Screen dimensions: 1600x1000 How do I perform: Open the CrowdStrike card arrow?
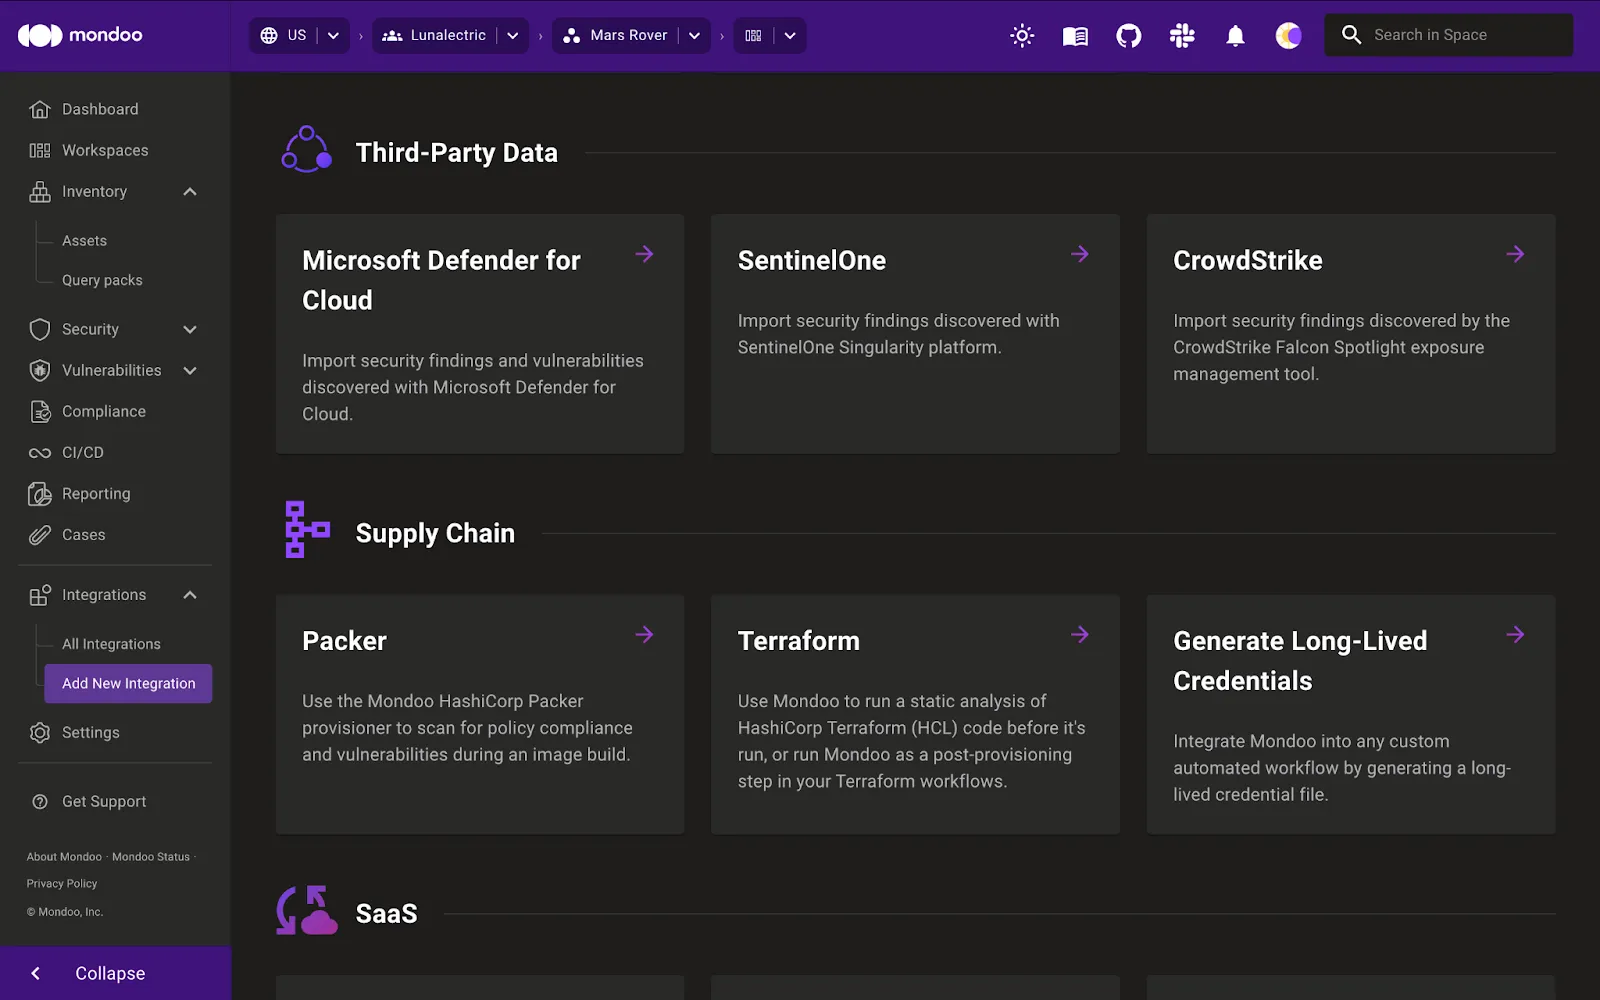point(1516,254)
